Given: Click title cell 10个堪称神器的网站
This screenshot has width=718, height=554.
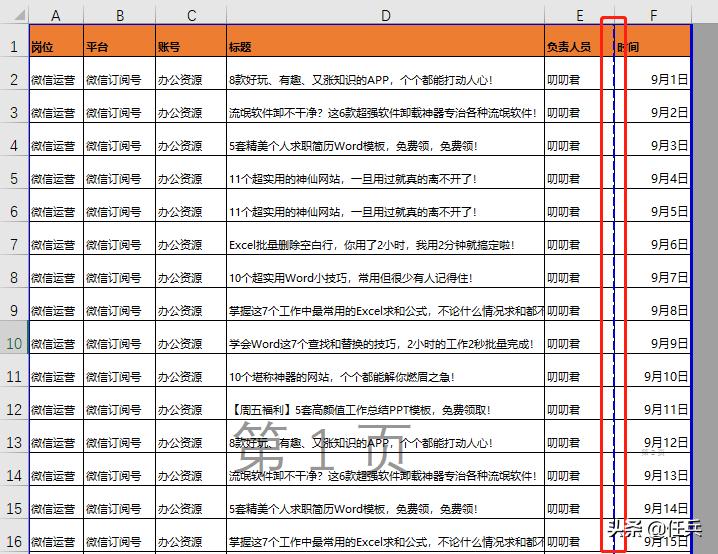Looking at the screenshot, I should [x=386, y=370].
